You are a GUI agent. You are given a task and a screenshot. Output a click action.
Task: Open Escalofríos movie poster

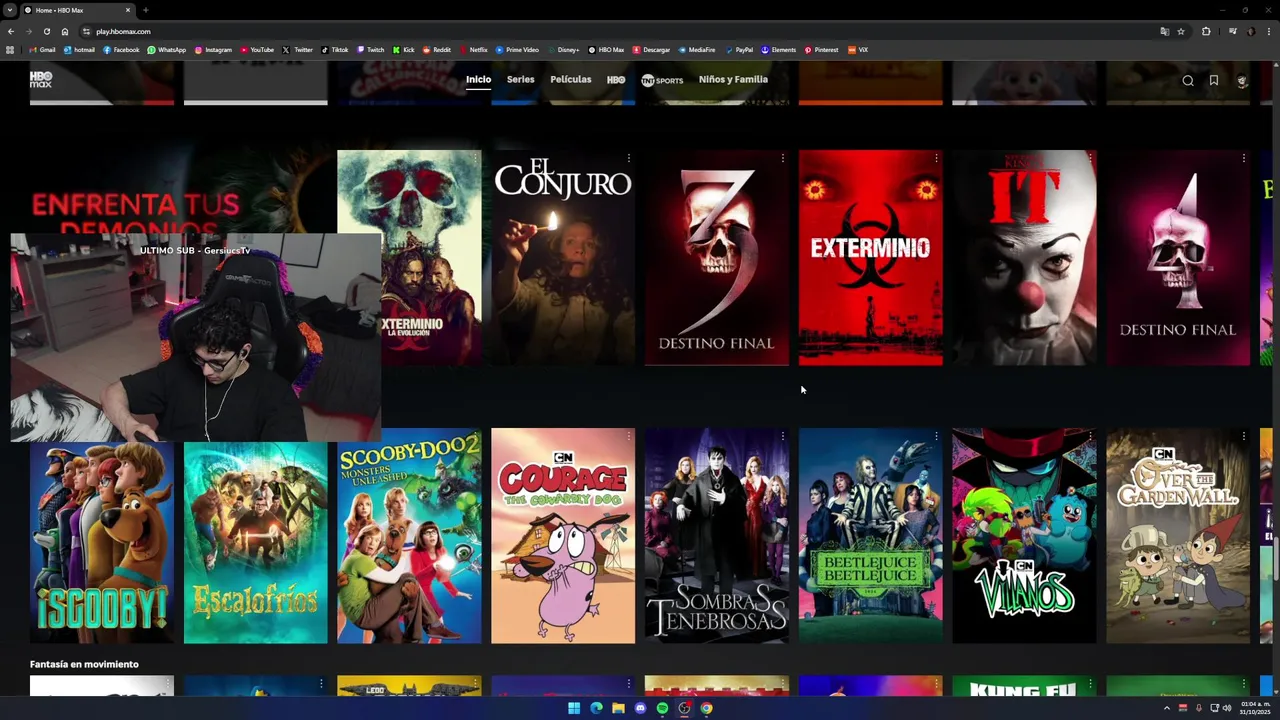(255, 540)
